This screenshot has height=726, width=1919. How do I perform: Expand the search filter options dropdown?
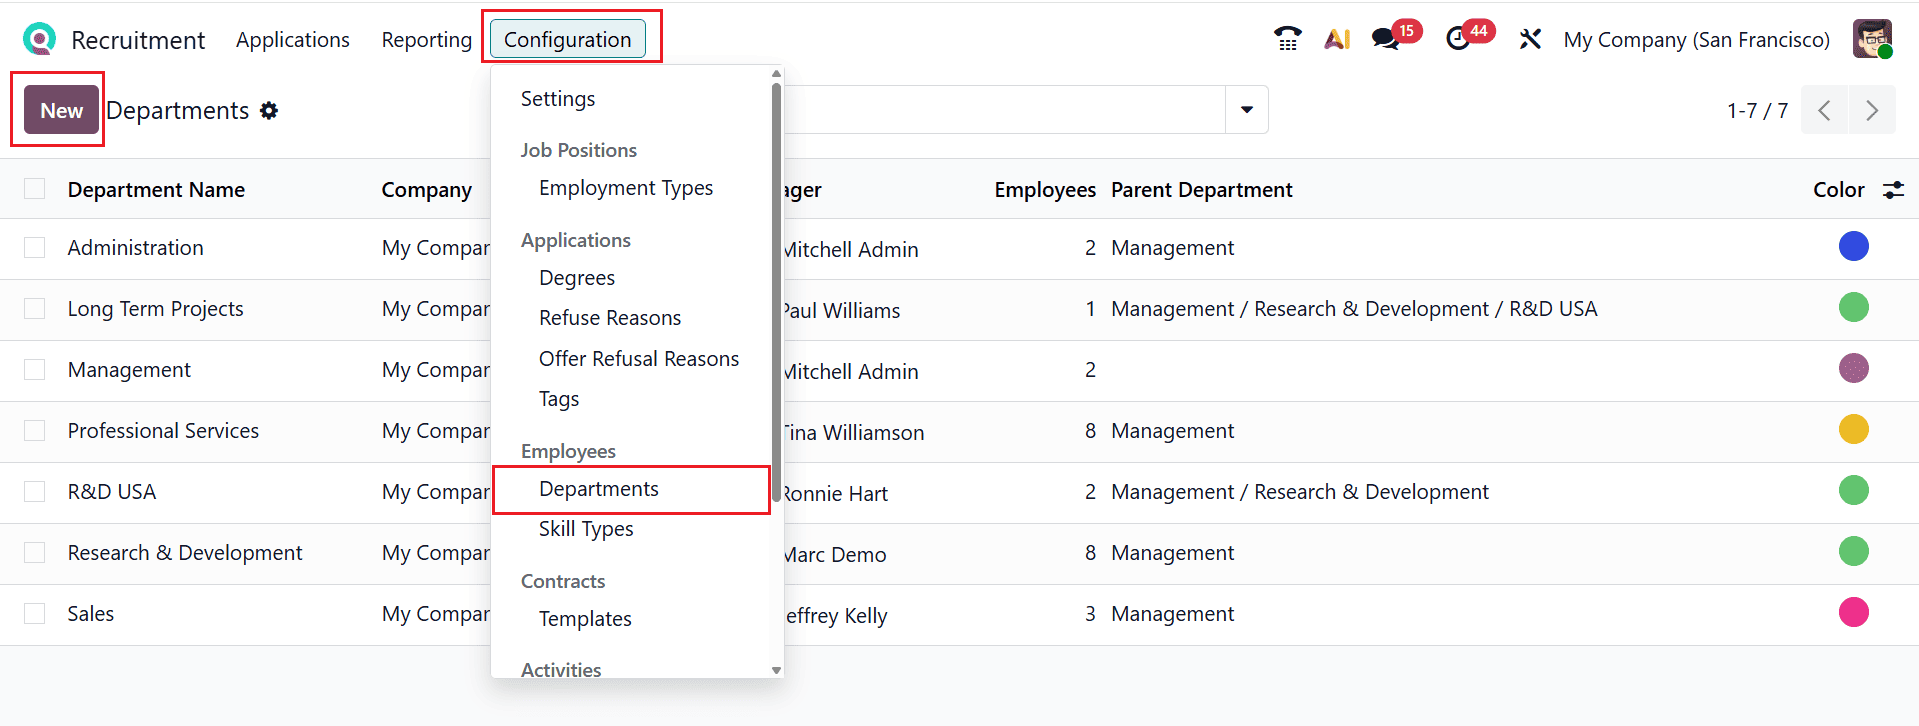[1247, 110]
